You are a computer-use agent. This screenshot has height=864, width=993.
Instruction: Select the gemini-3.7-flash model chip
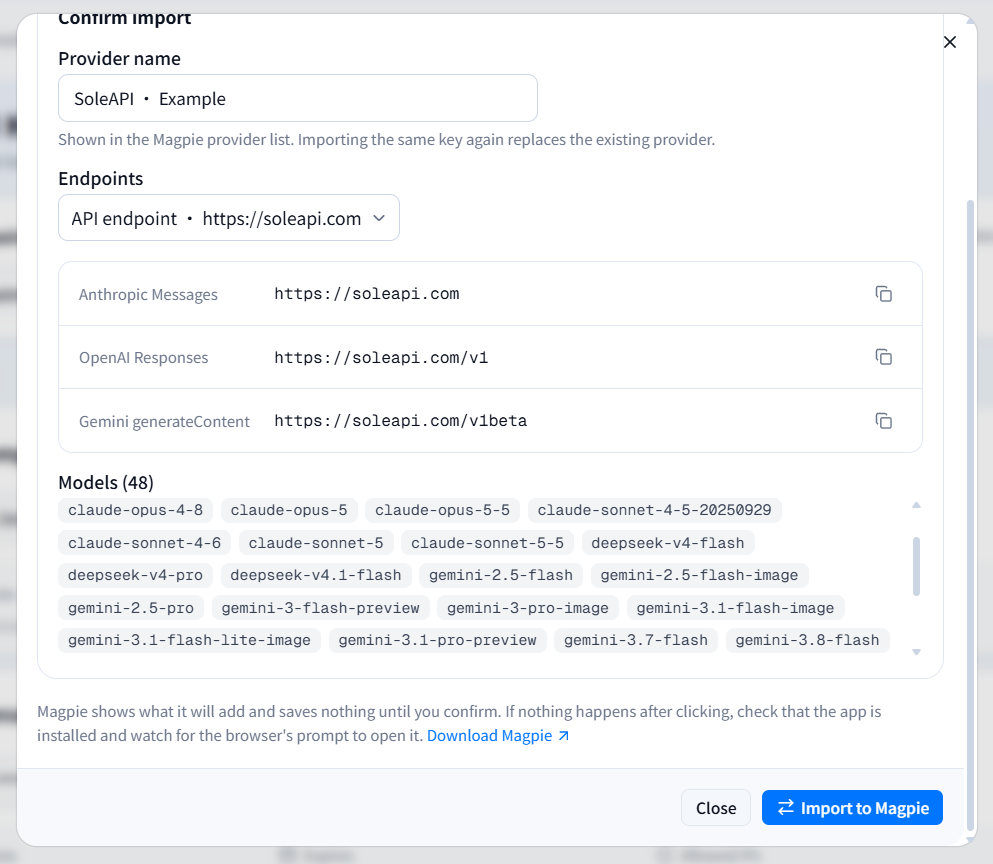[636, 640]
